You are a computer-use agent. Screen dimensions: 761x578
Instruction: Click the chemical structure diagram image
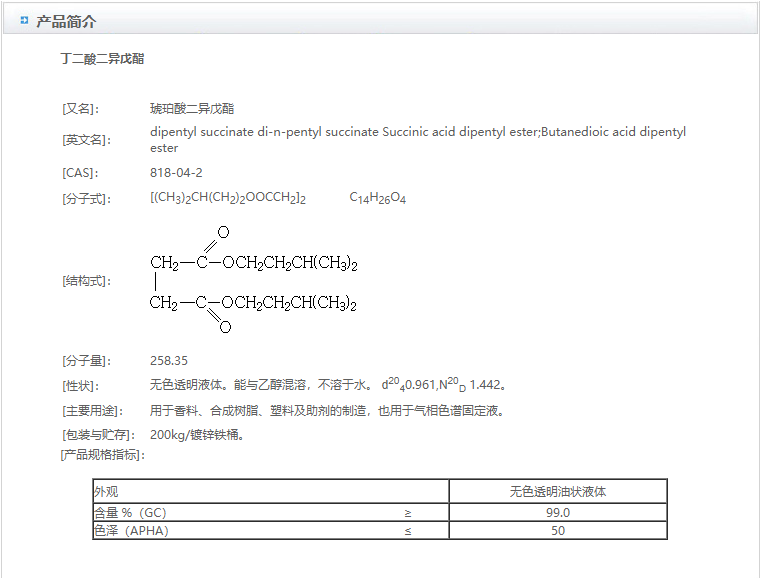[254, 280]
